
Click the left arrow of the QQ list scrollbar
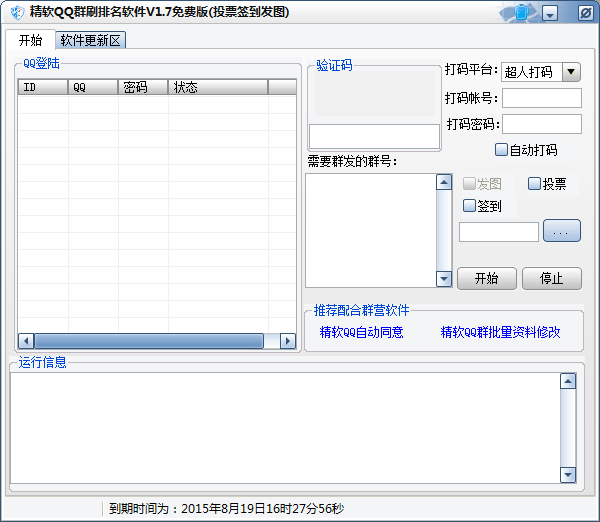pos(26,341)
